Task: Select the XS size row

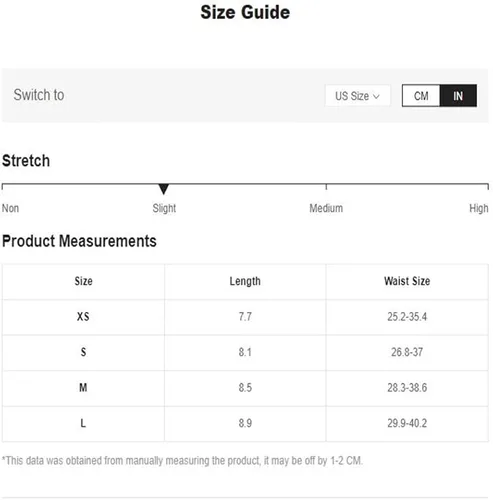Action: (245, 317)
